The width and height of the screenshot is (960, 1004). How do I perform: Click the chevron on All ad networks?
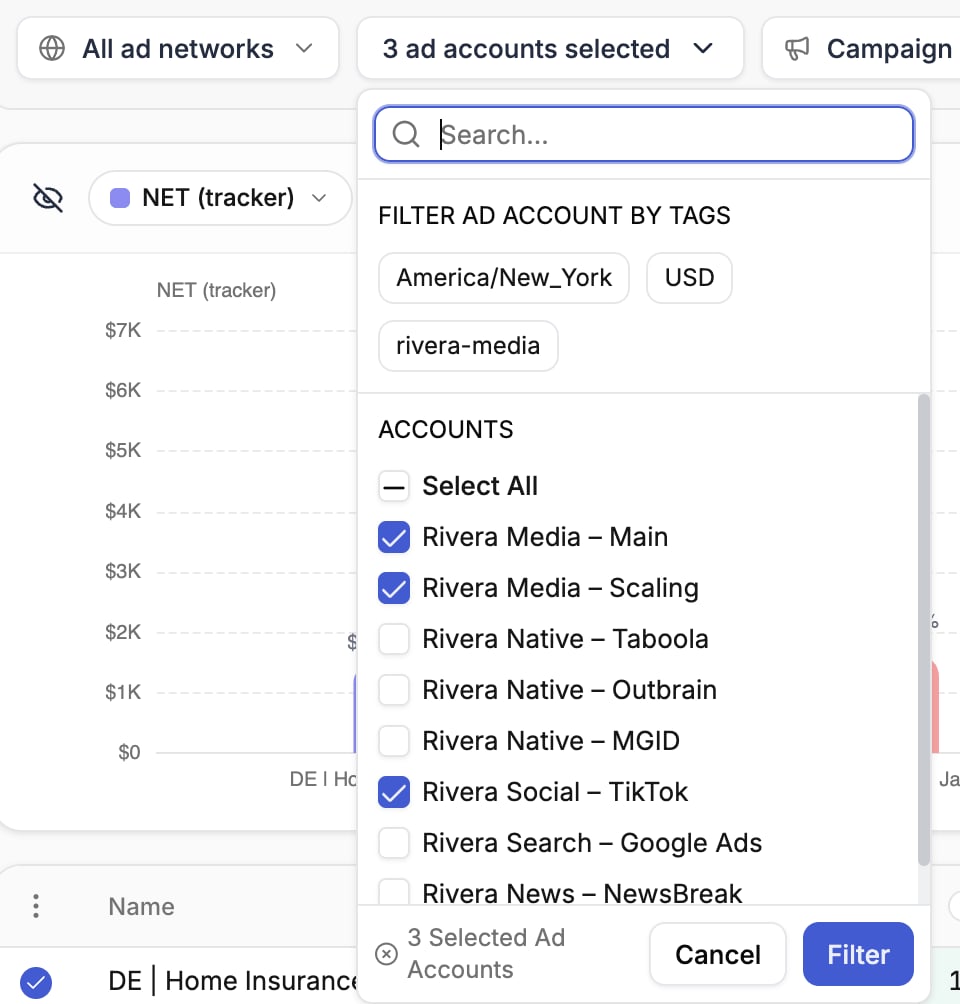(304, 49)
